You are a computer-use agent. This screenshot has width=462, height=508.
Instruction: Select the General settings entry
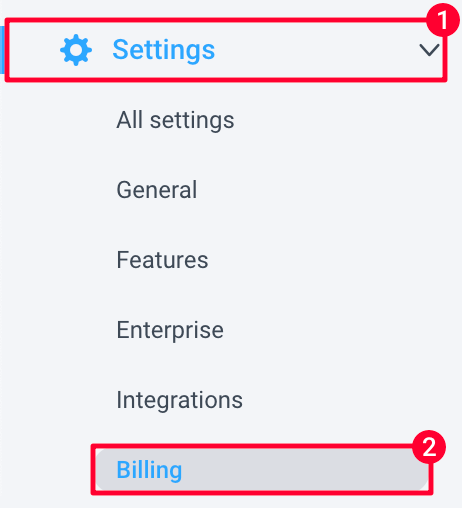tap(157, 190)
